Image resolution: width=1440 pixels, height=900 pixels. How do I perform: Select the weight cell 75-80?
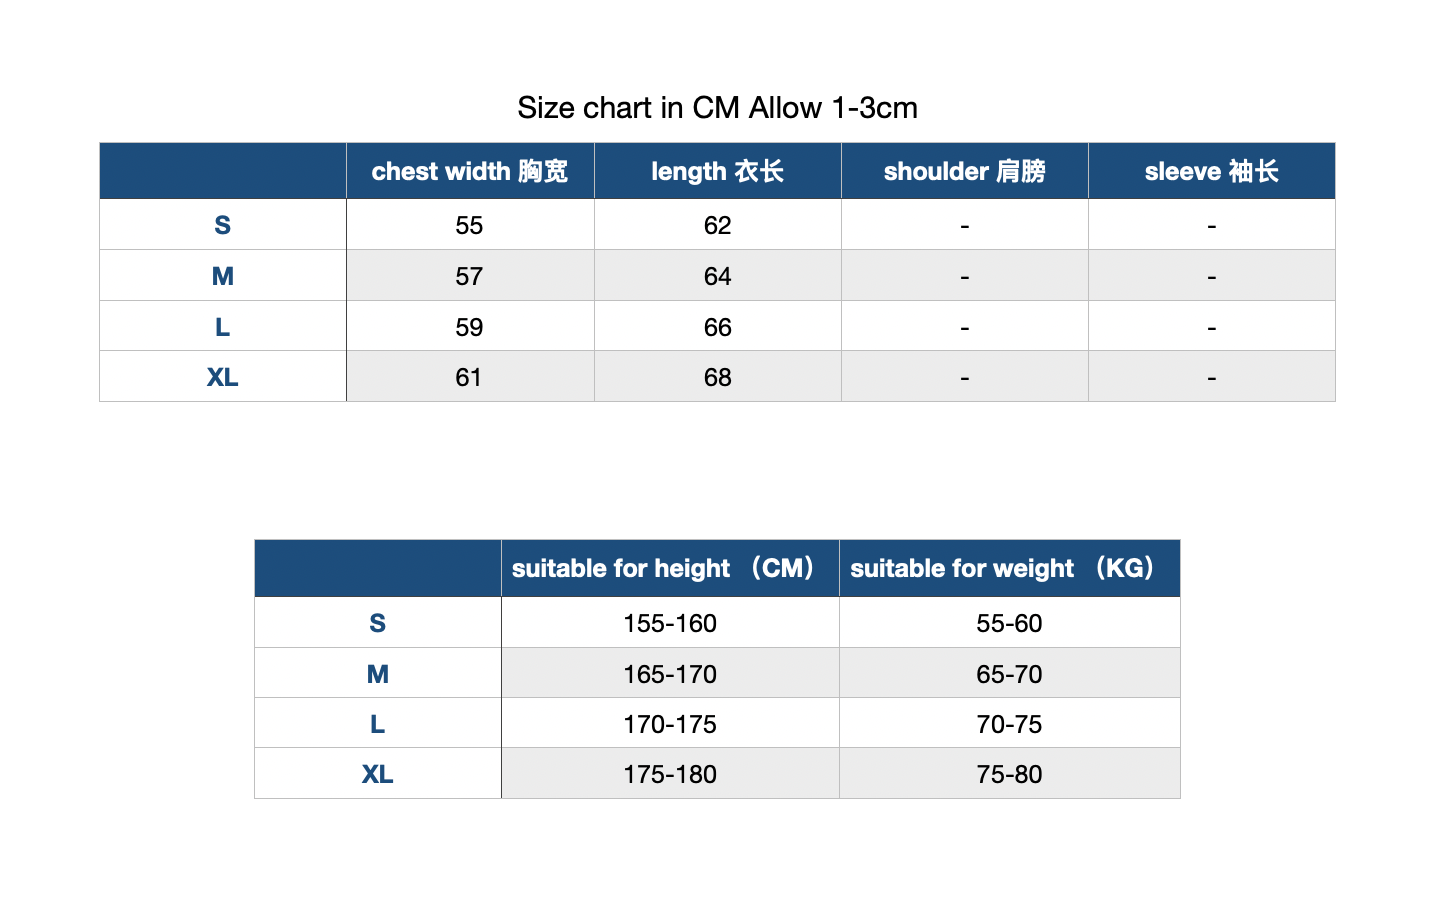coord(1009,774)
